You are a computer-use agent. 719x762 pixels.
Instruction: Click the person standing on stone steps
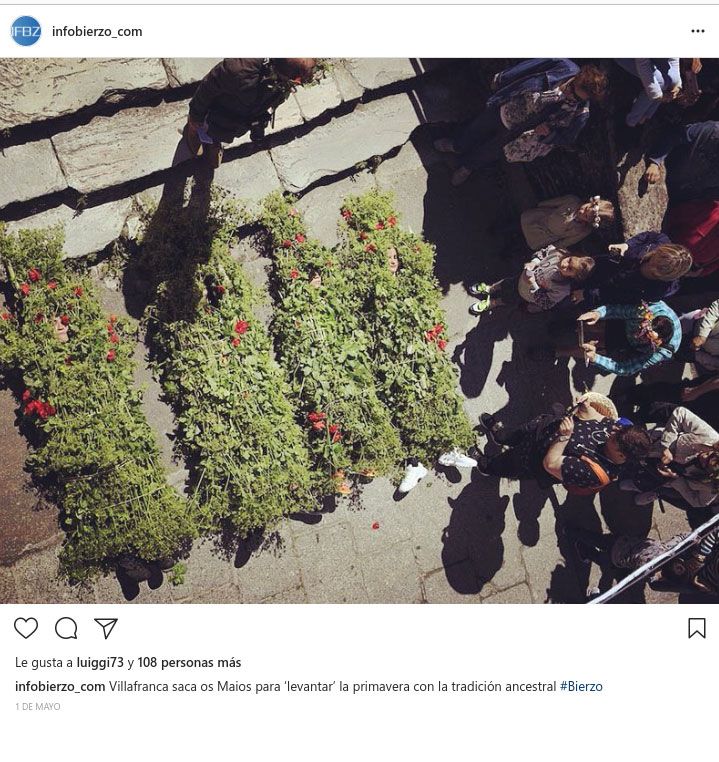coord(243,112)
